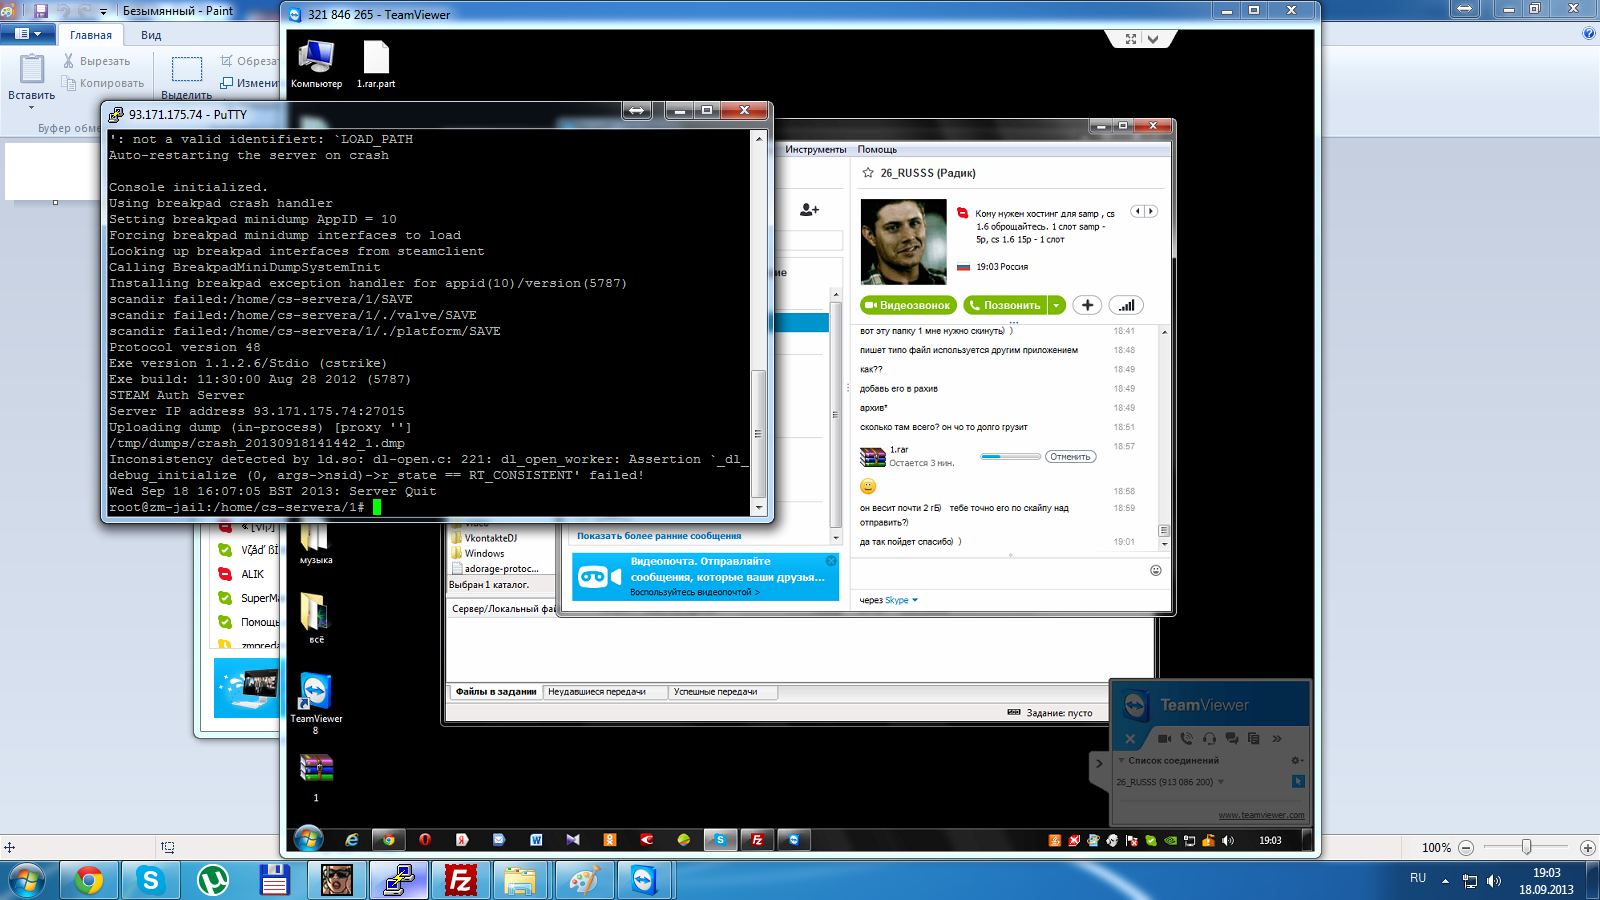Click the green Позвонить call button
Screen dimensions: 1600x900
(1005, 305)
